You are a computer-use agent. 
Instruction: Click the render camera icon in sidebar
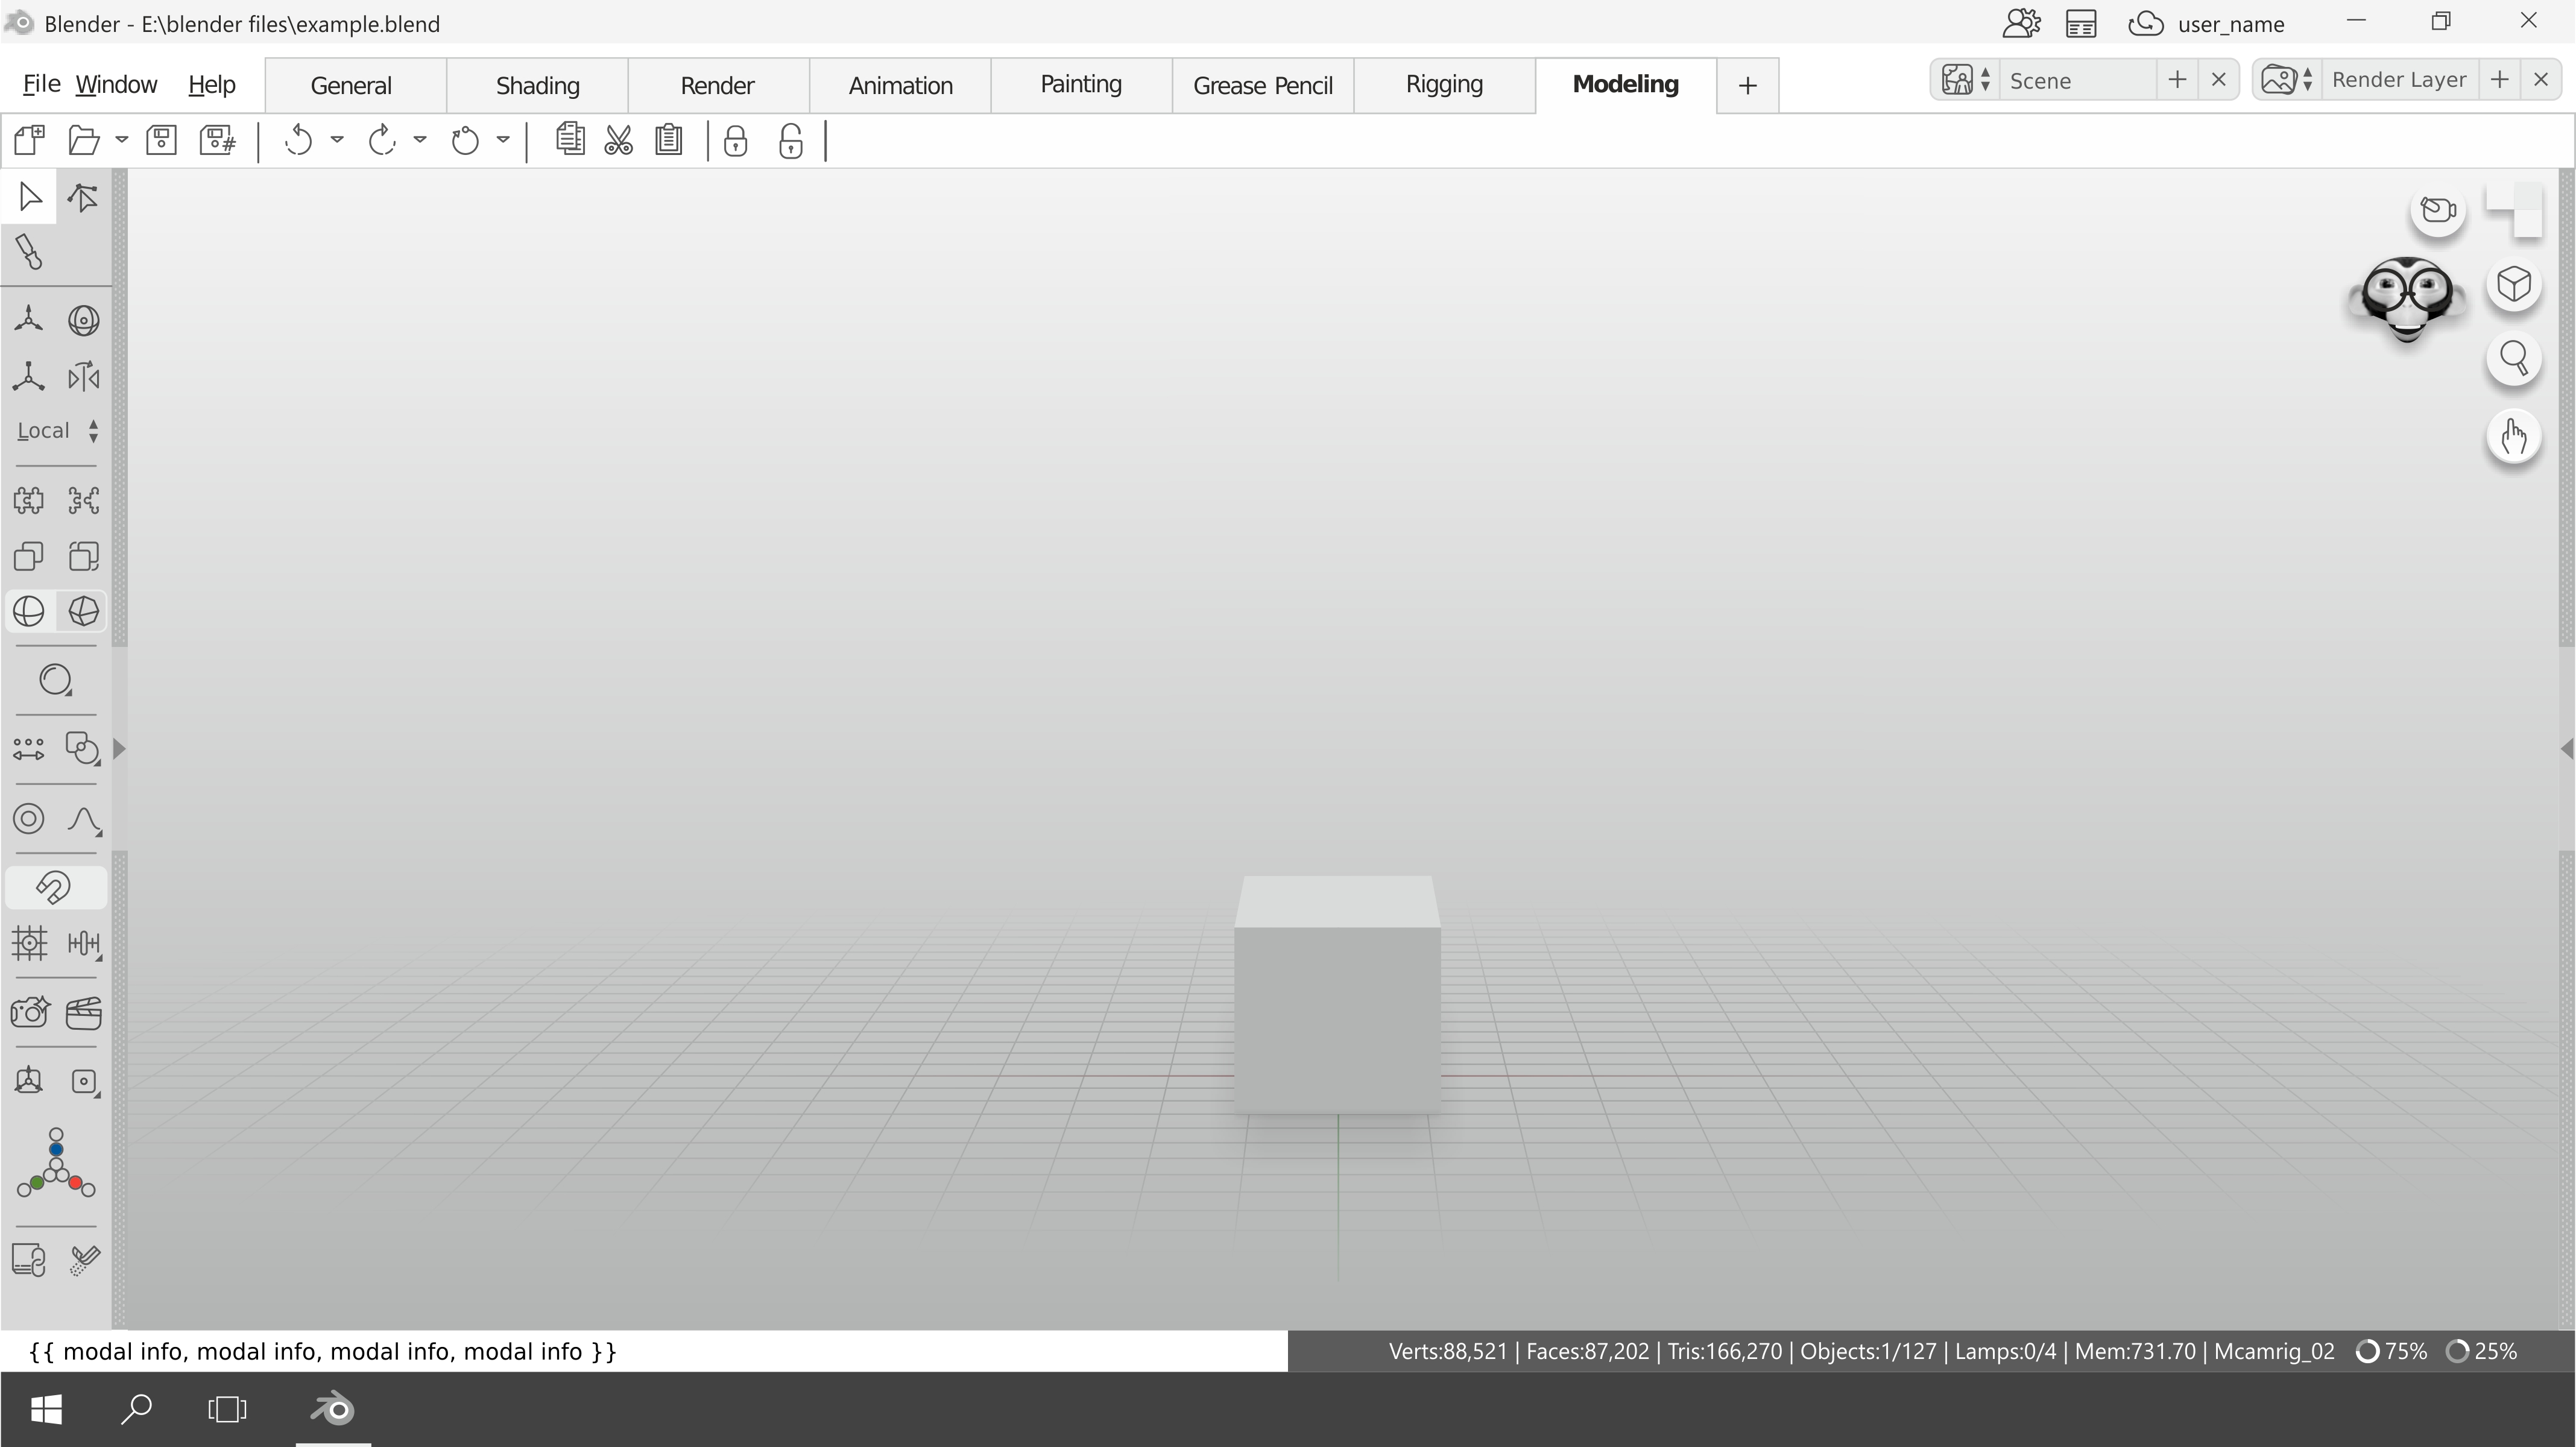[29, 1013]
